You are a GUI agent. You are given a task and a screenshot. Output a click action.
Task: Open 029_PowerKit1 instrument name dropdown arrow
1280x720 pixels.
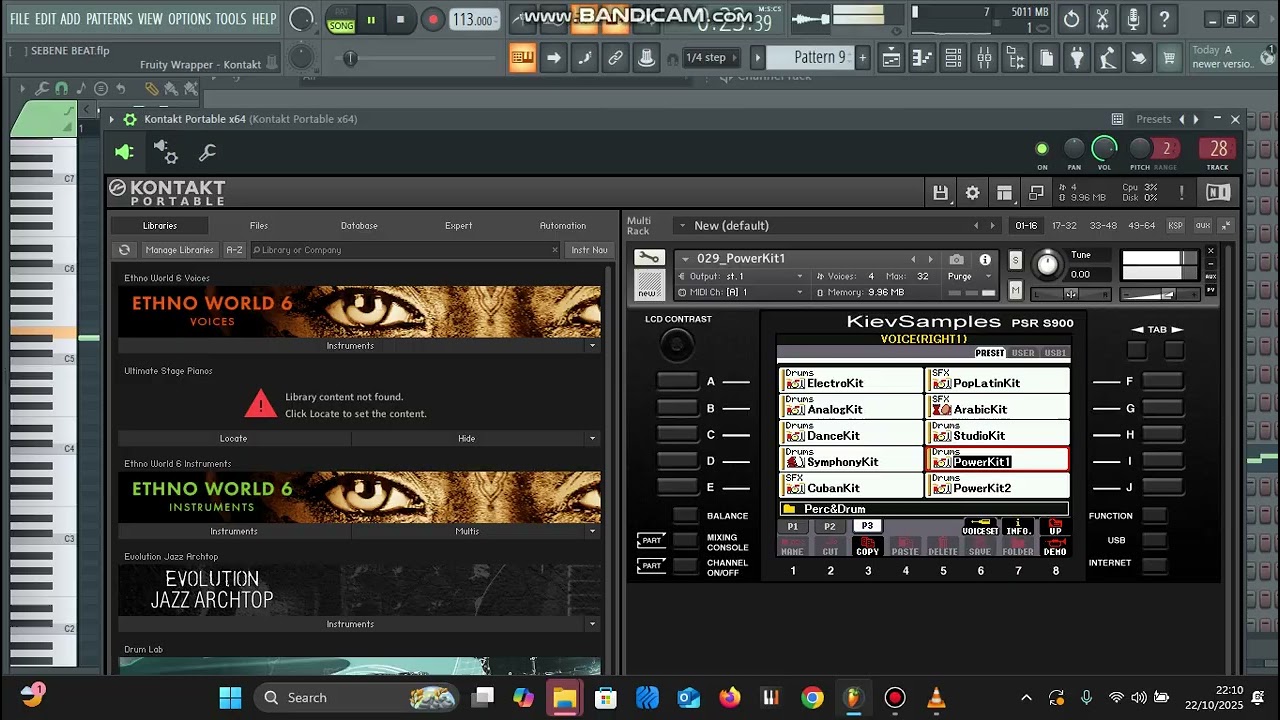685,259
